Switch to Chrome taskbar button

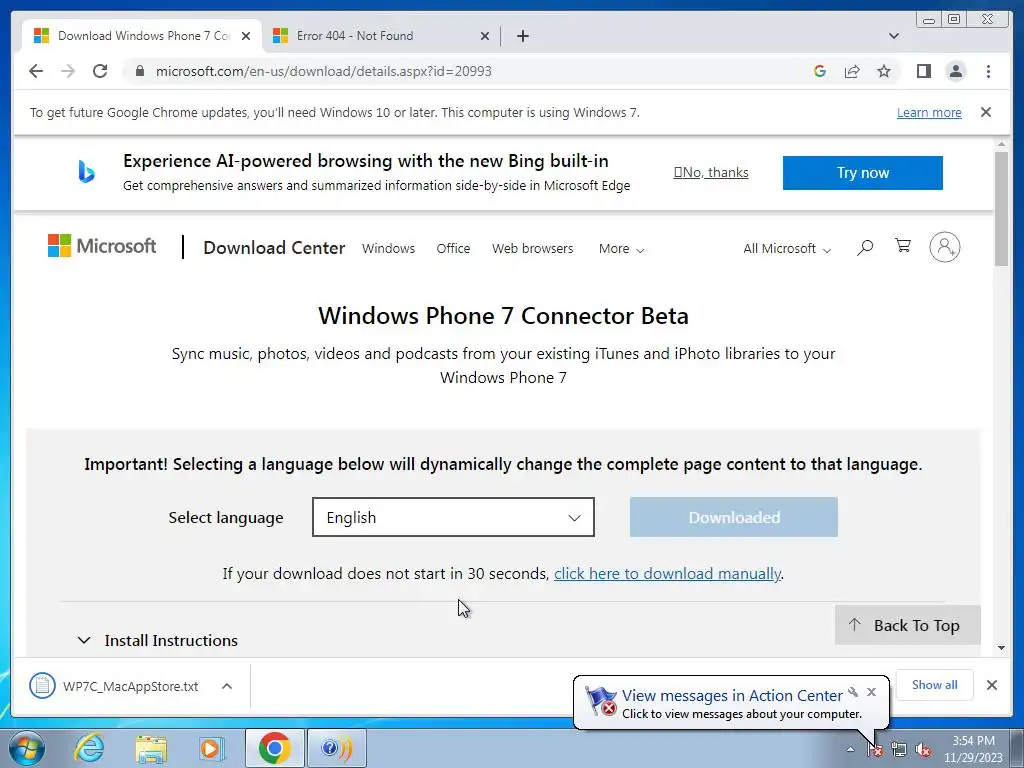coord(274,748)
